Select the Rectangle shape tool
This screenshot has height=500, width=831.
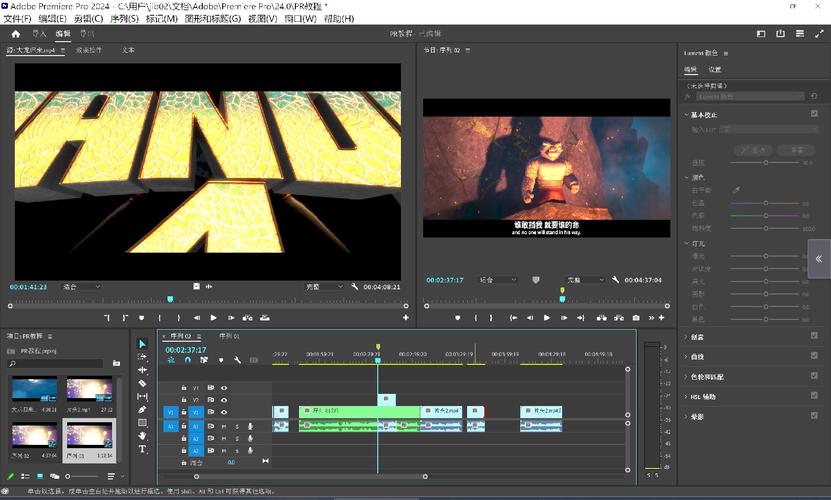point(142,423)
